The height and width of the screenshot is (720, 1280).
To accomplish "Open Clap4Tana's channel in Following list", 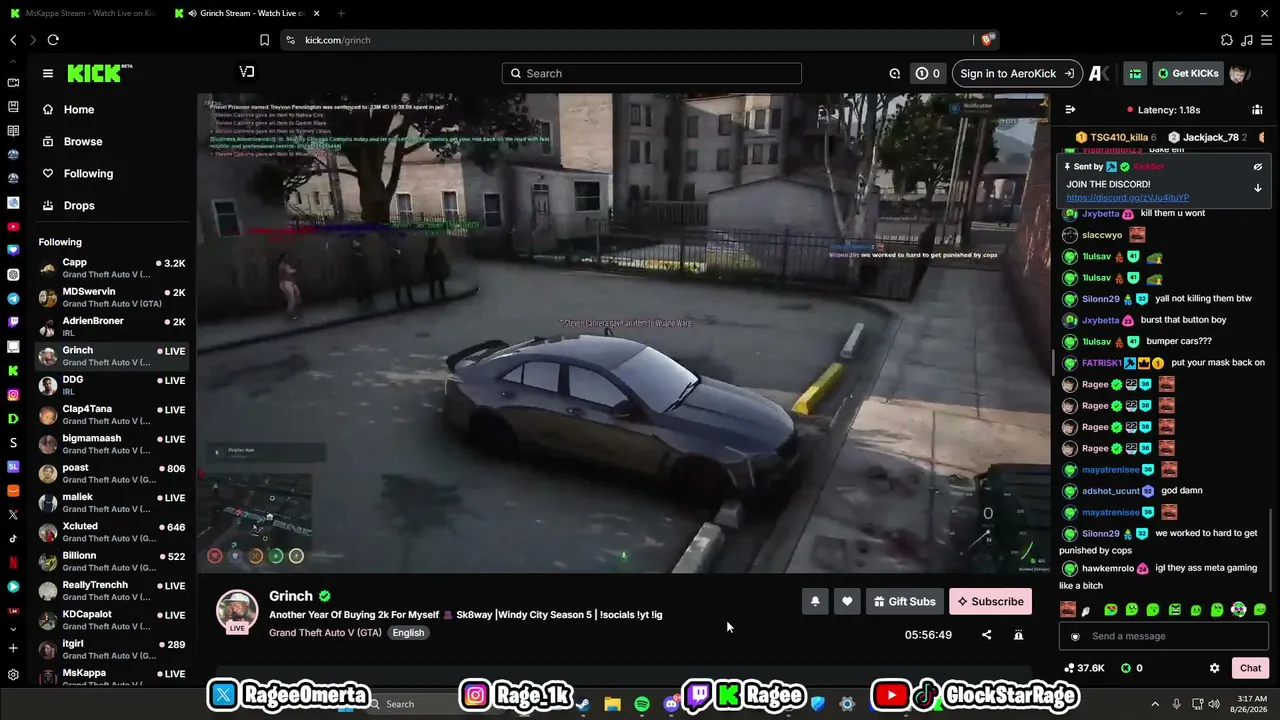I will pyautogui.click(x=112, y=415).
